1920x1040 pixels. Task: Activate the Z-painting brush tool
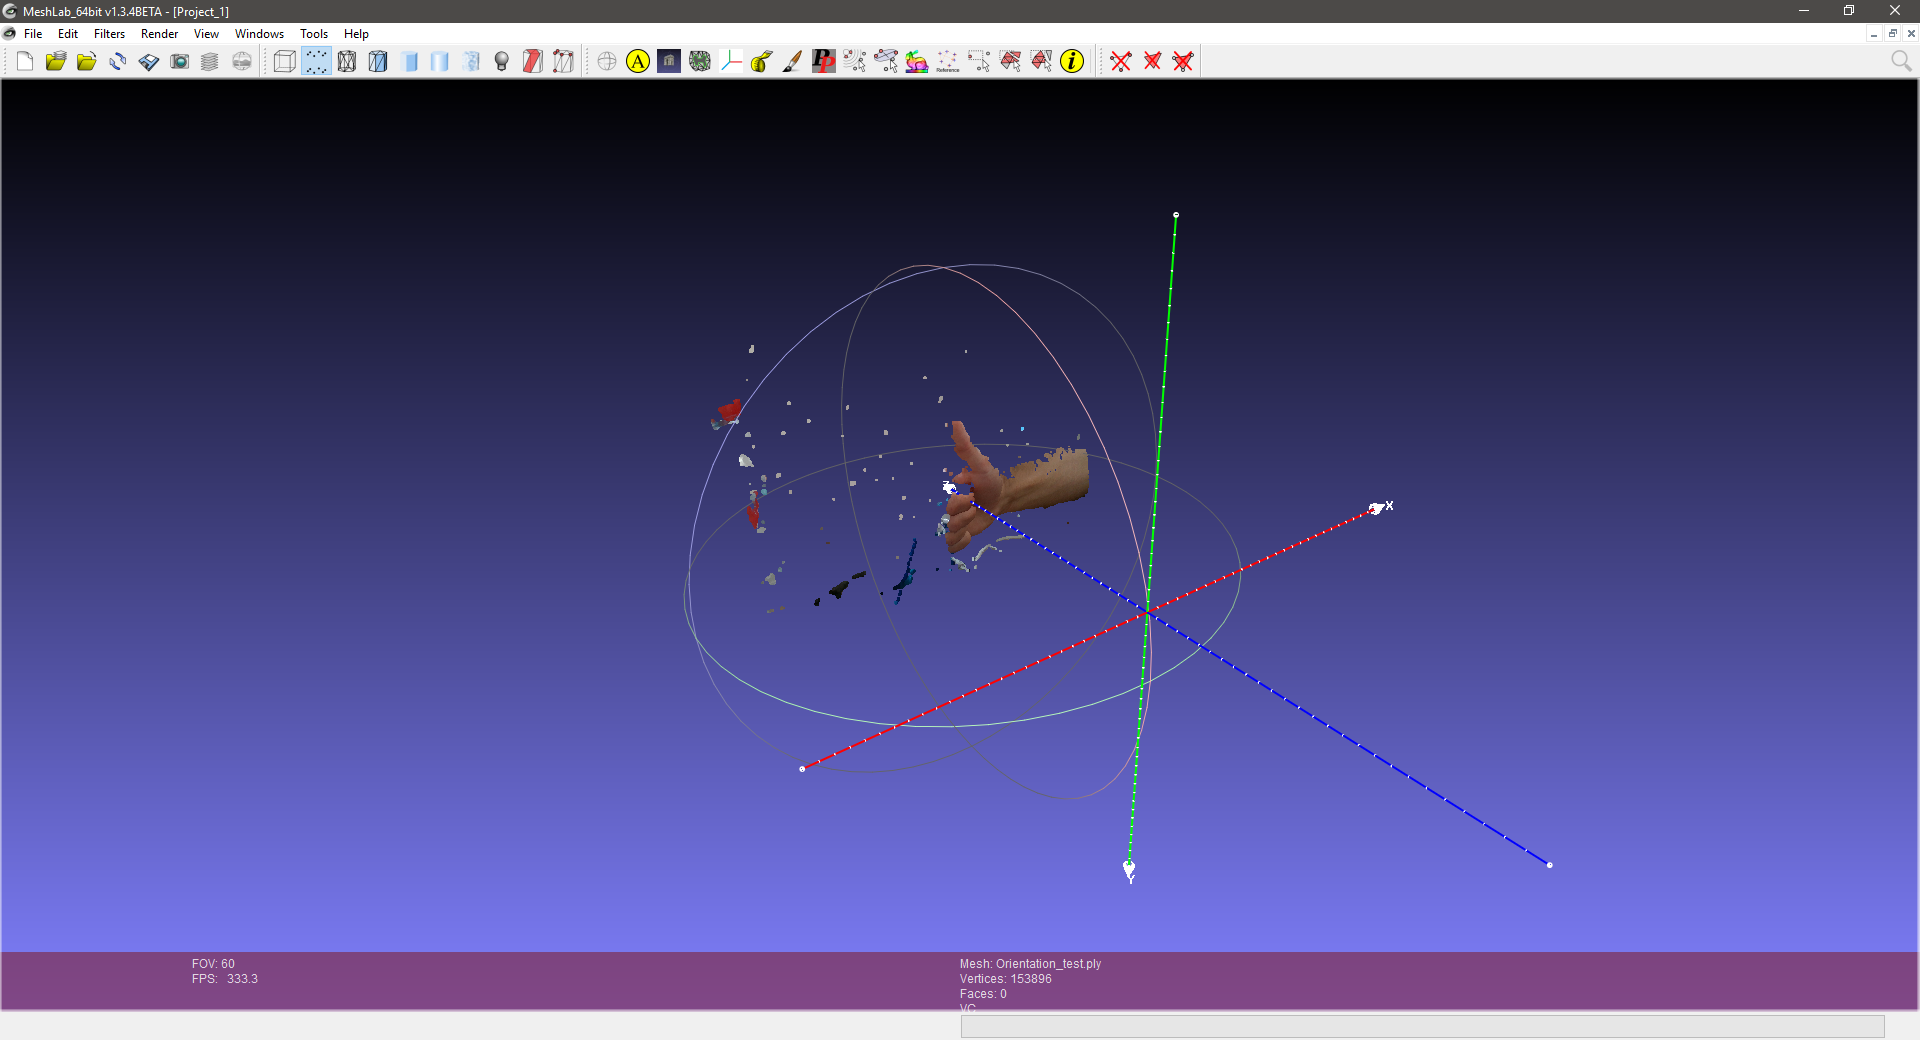point(790,61)
